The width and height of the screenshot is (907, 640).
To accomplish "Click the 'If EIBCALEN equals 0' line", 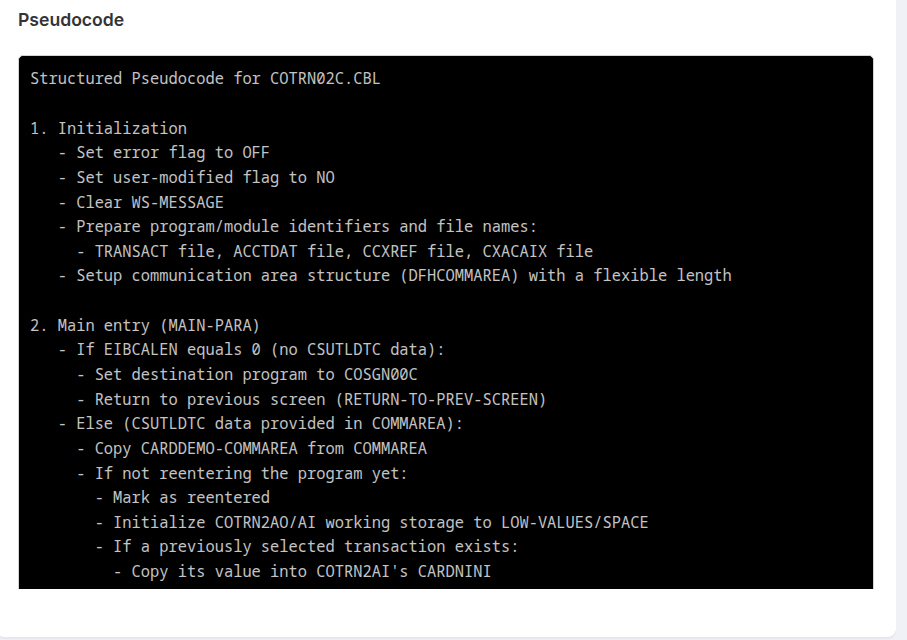I will point(260,349).
